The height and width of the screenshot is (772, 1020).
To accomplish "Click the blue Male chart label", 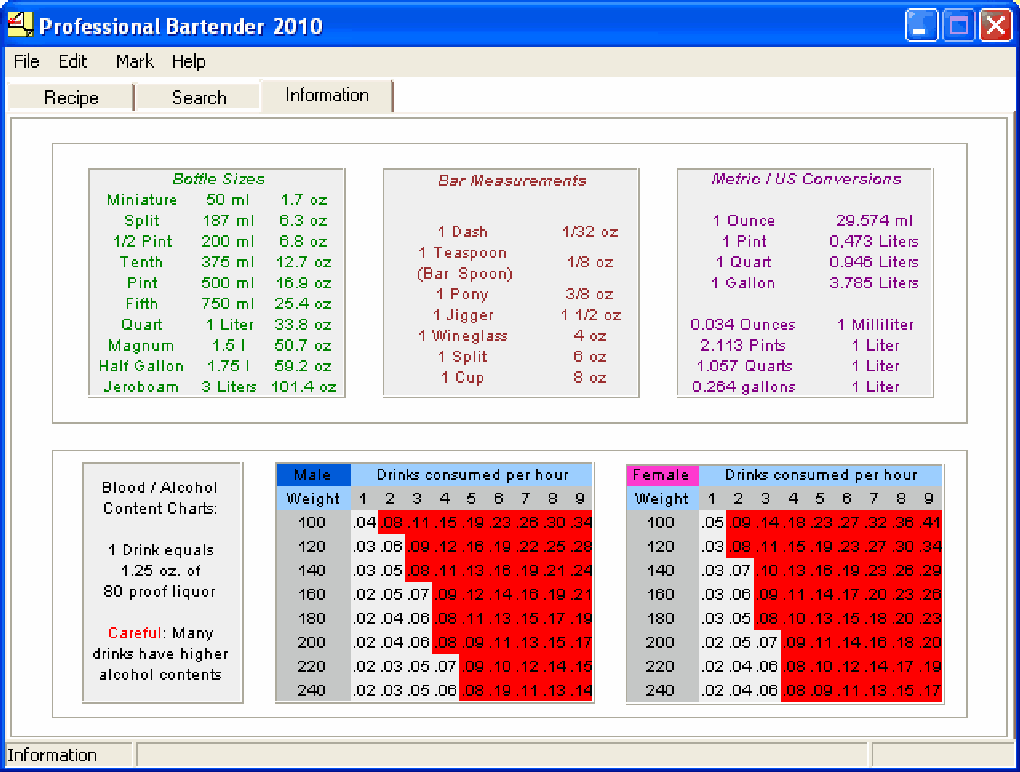I will (x=313, y=475).
